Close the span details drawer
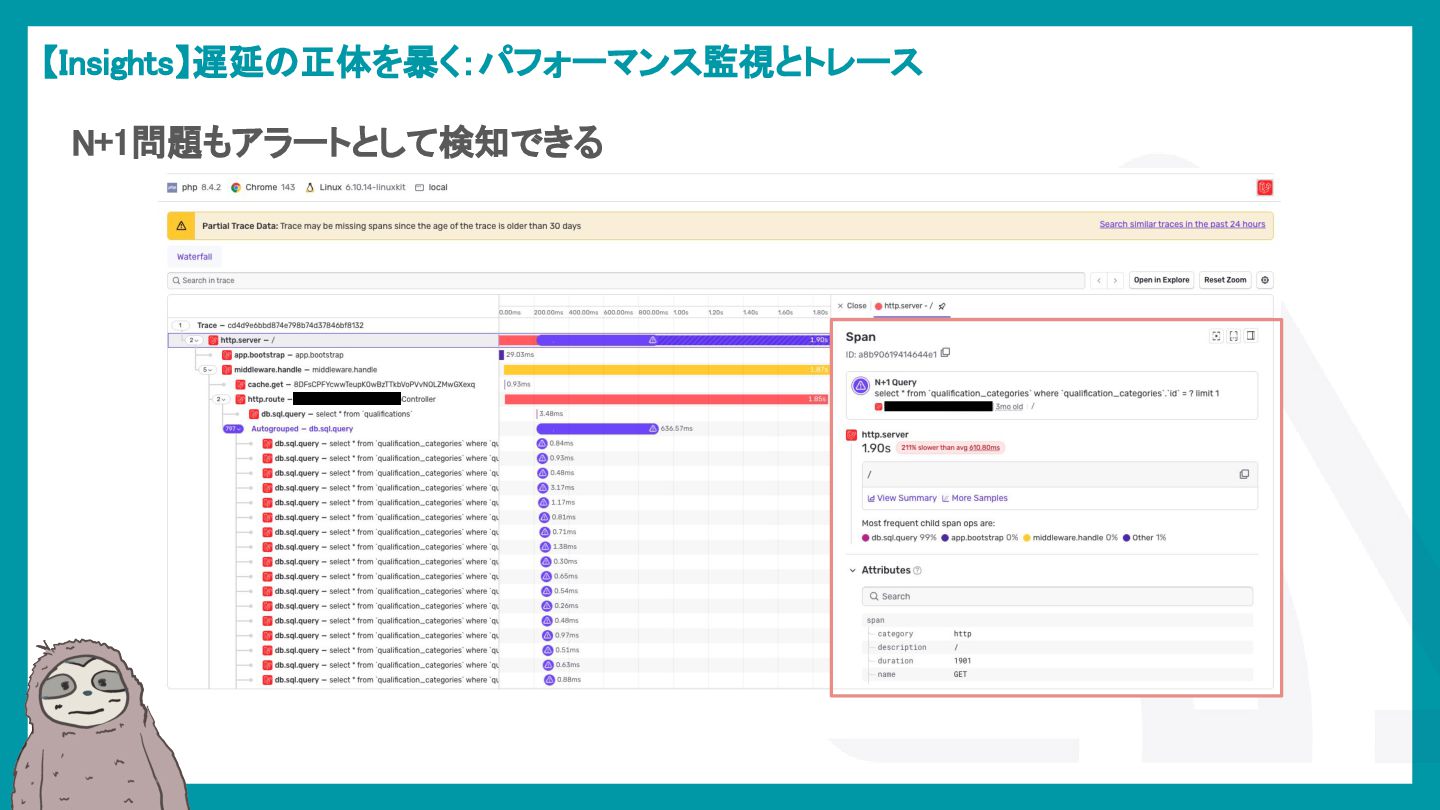The image size is (1440, 810). (x=852, y=306)
